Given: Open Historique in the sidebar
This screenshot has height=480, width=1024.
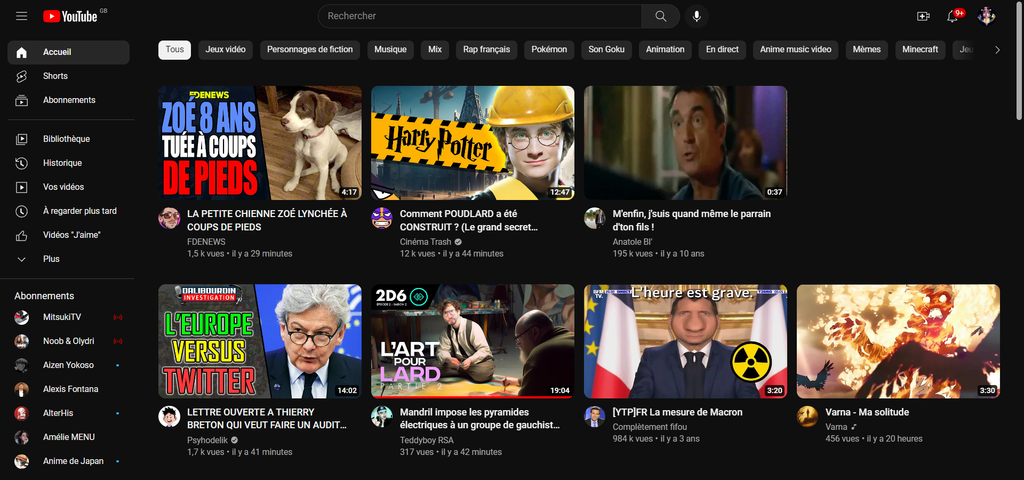Looking at the screenshot, I should pyautogui.click(x=62, y=163).
